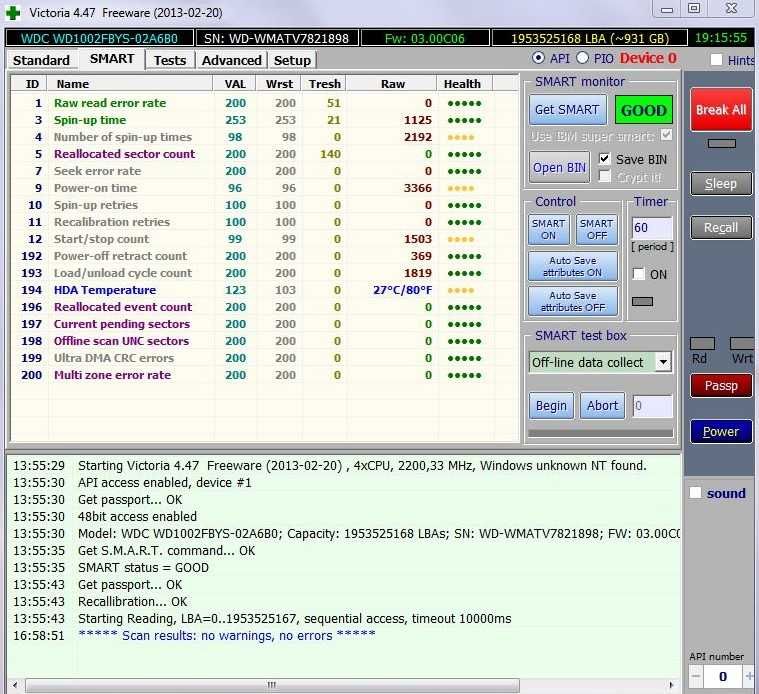Open the Off-line data collect dropdown
759x694 pixels.
(x=663, y=362)
